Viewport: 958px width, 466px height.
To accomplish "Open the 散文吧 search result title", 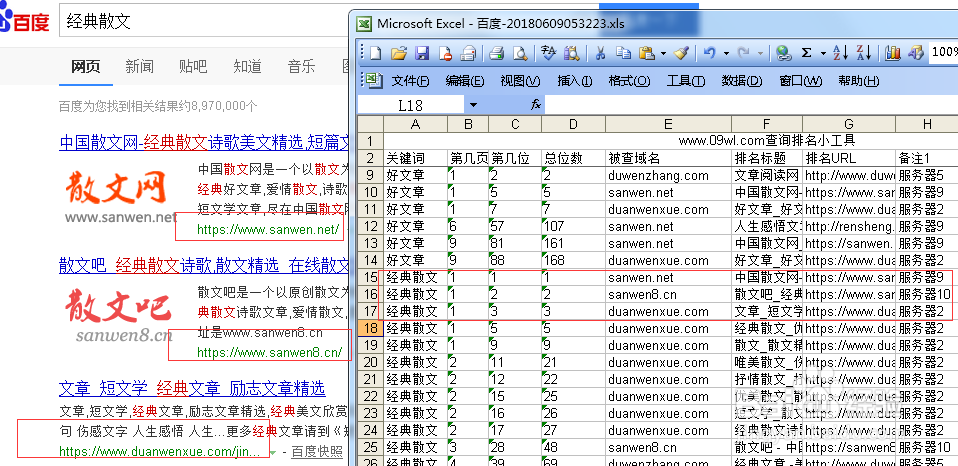I will (204, 264).
